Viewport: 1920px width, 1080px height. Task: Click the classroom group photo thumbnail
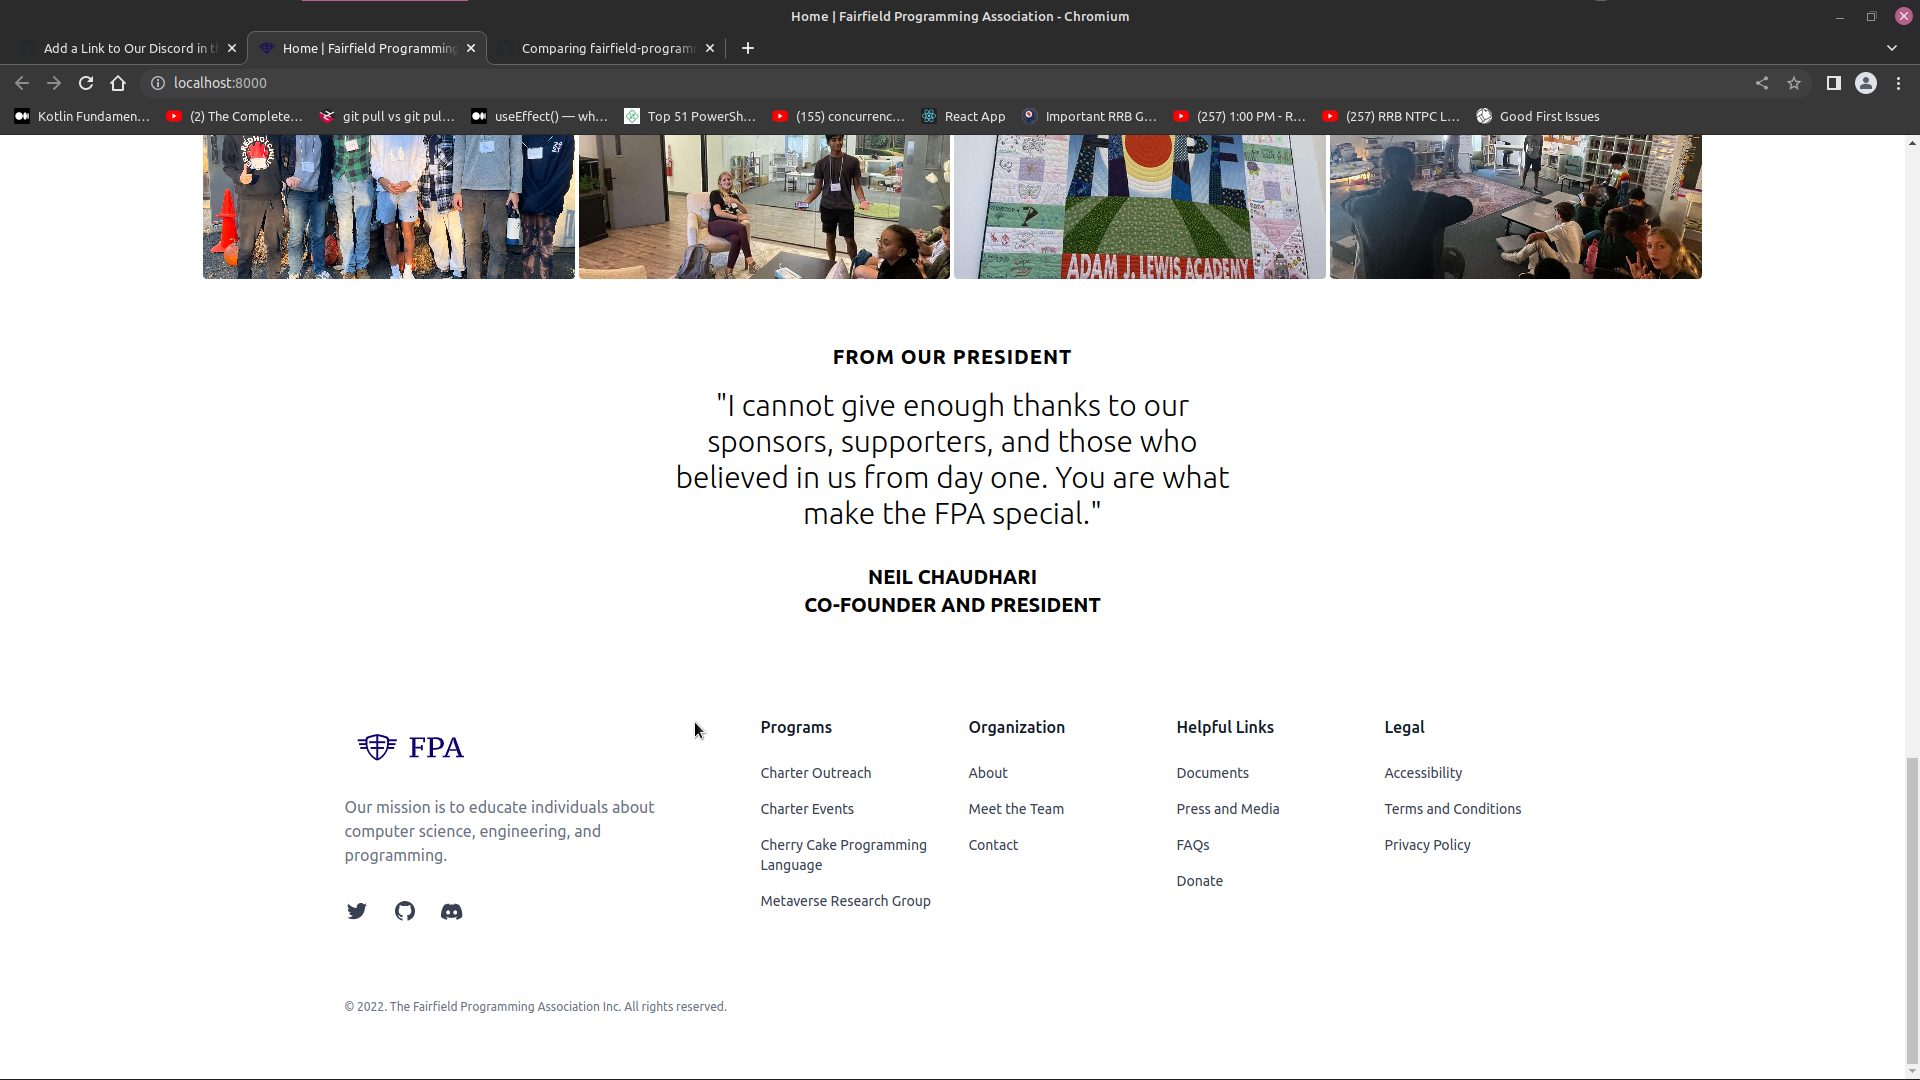tap(1515, 207)
